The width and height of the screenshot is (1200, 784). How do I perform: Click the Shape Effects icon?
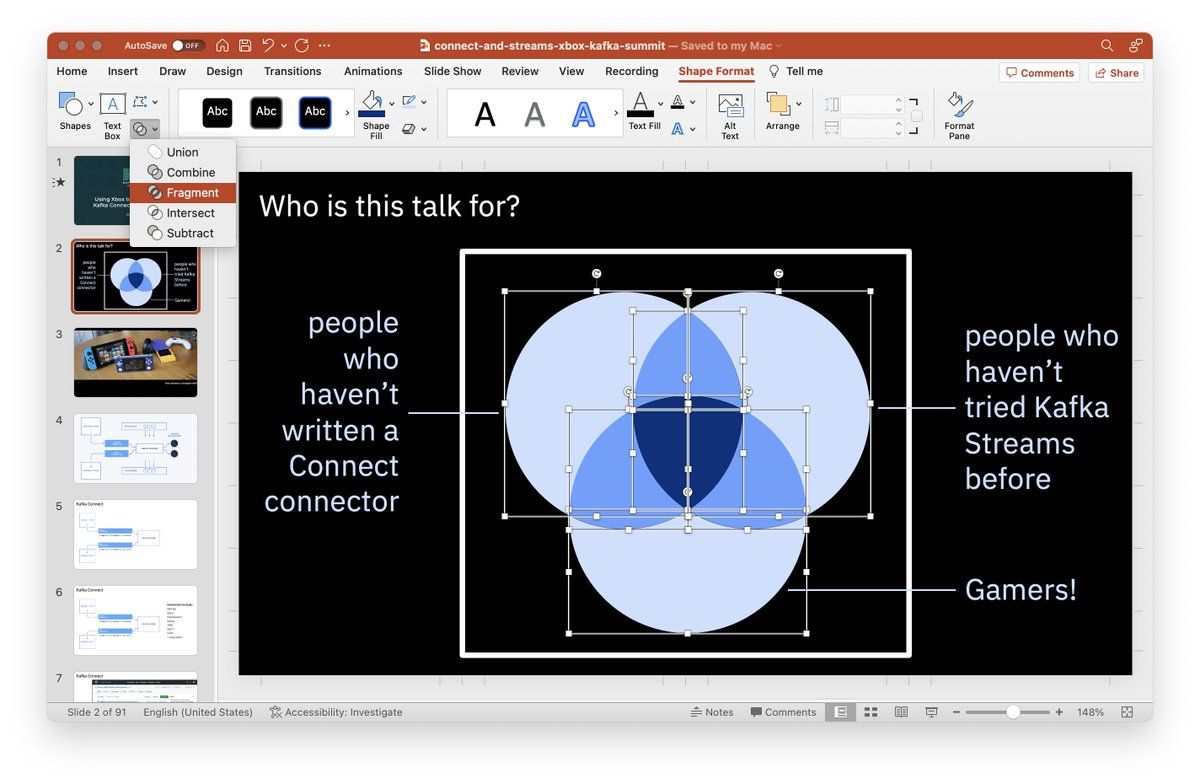[408, 129]
